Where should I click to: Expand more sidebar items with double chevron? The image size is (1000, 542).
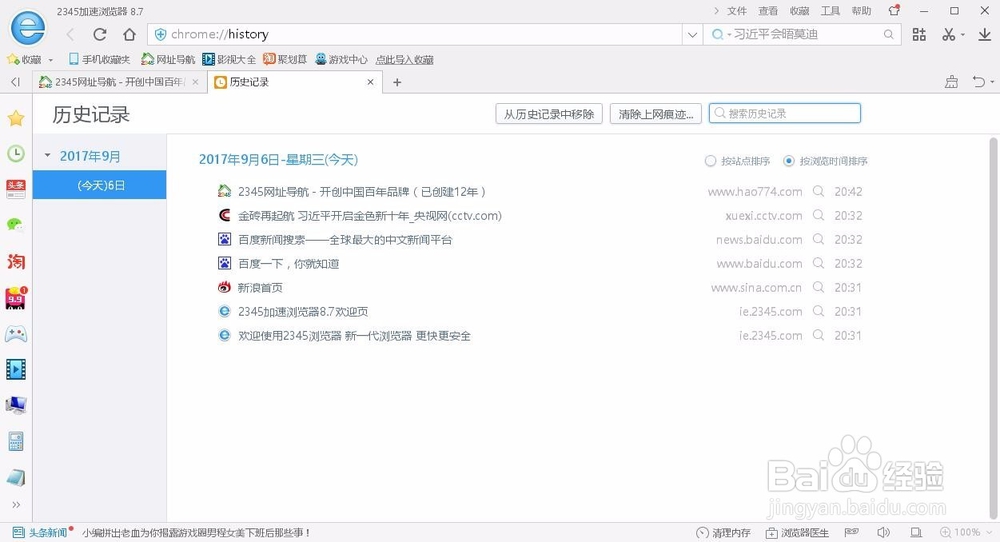(x=16, y=504)
